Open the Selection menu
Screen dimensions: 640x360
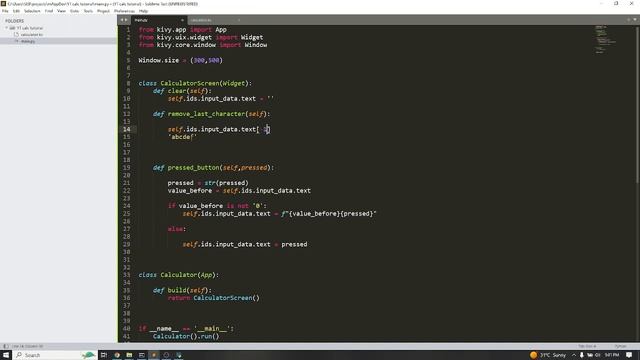click(x=32, y=11)
